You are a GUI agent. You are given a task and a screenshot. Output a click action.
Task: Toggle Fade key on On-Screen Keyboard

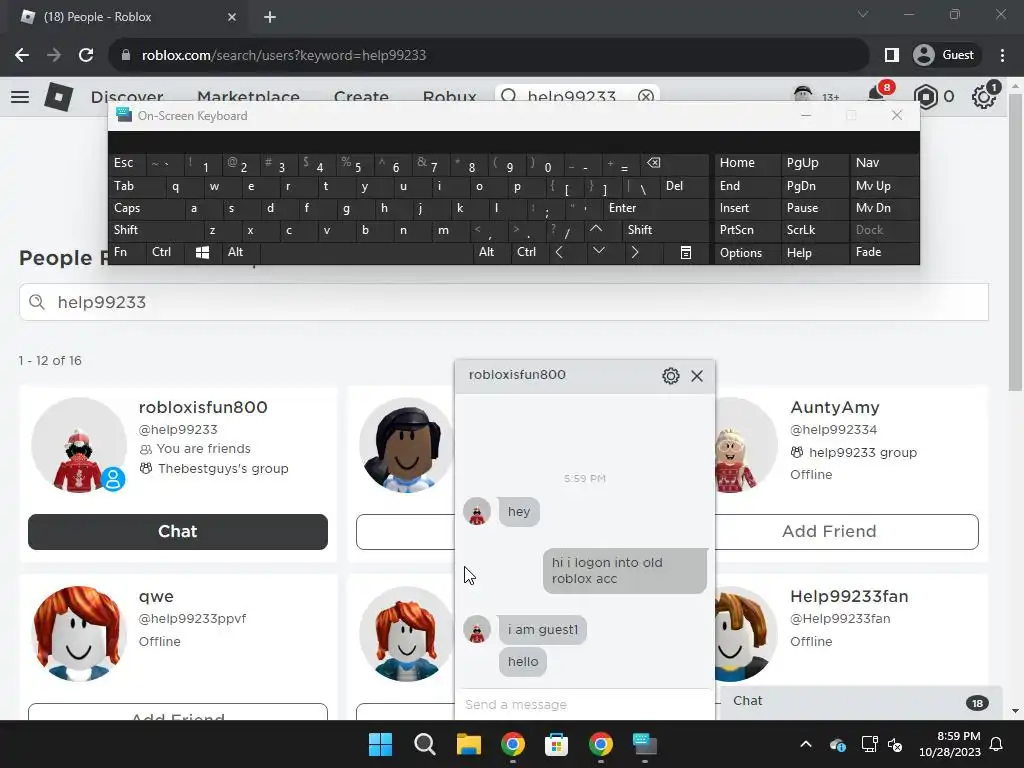(x=883, y=252)
